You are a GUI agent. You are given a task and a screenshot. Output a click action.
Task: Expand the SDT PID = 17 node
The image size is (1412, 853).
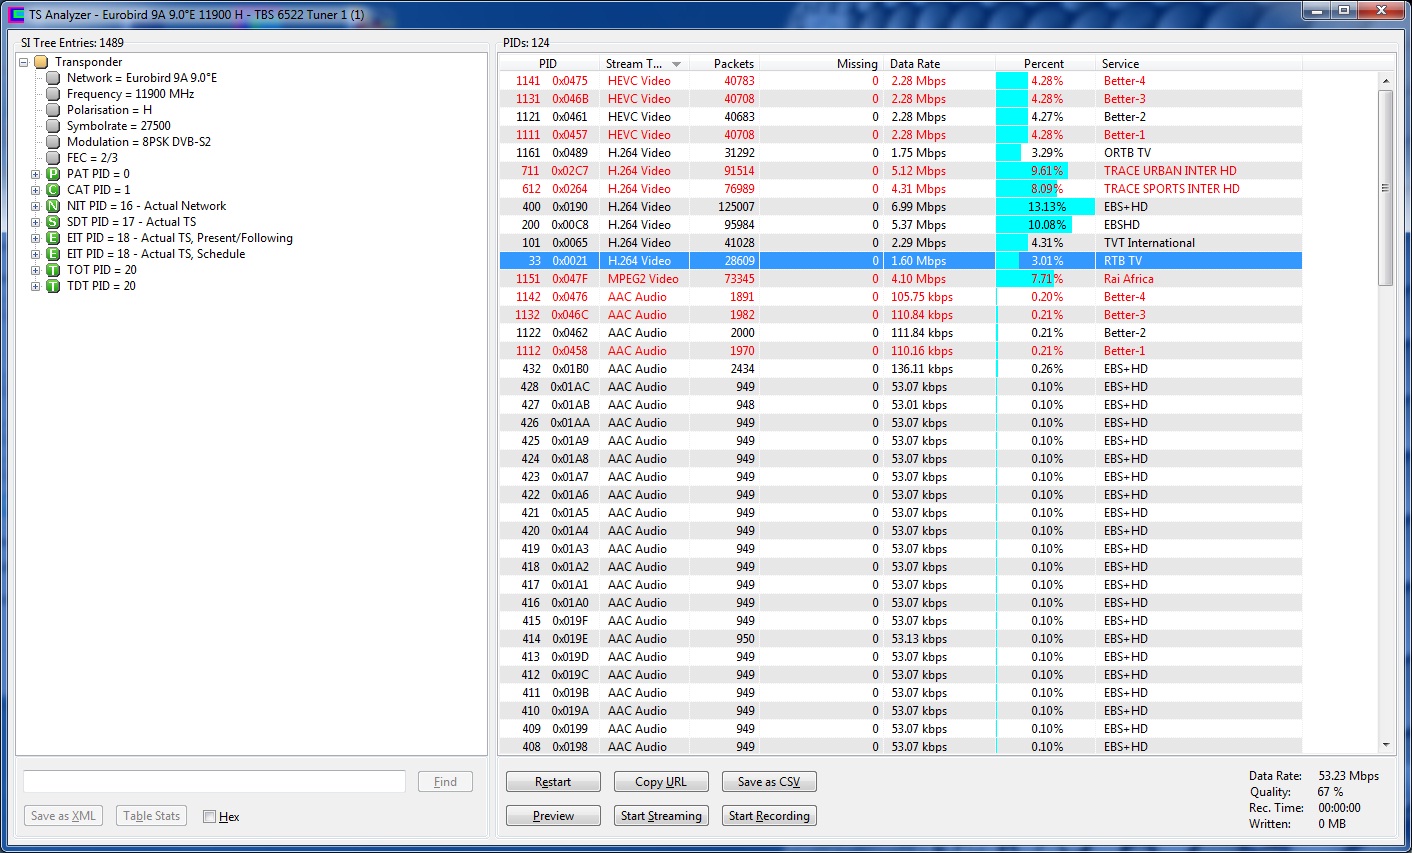(x=35, y=222)
